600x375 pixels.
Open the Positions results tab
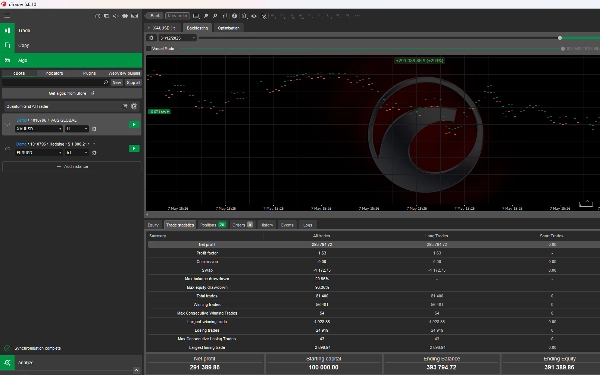pos(213,225)
